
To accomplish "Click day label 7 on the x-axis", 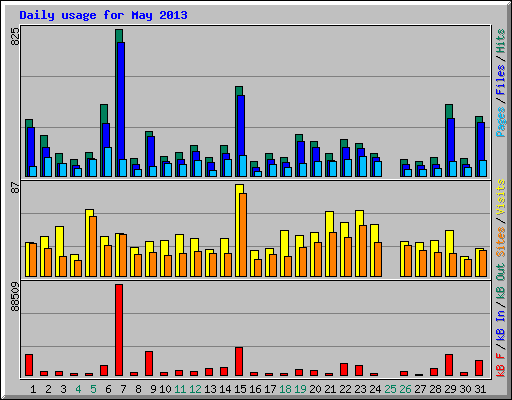I will (123, 389).
